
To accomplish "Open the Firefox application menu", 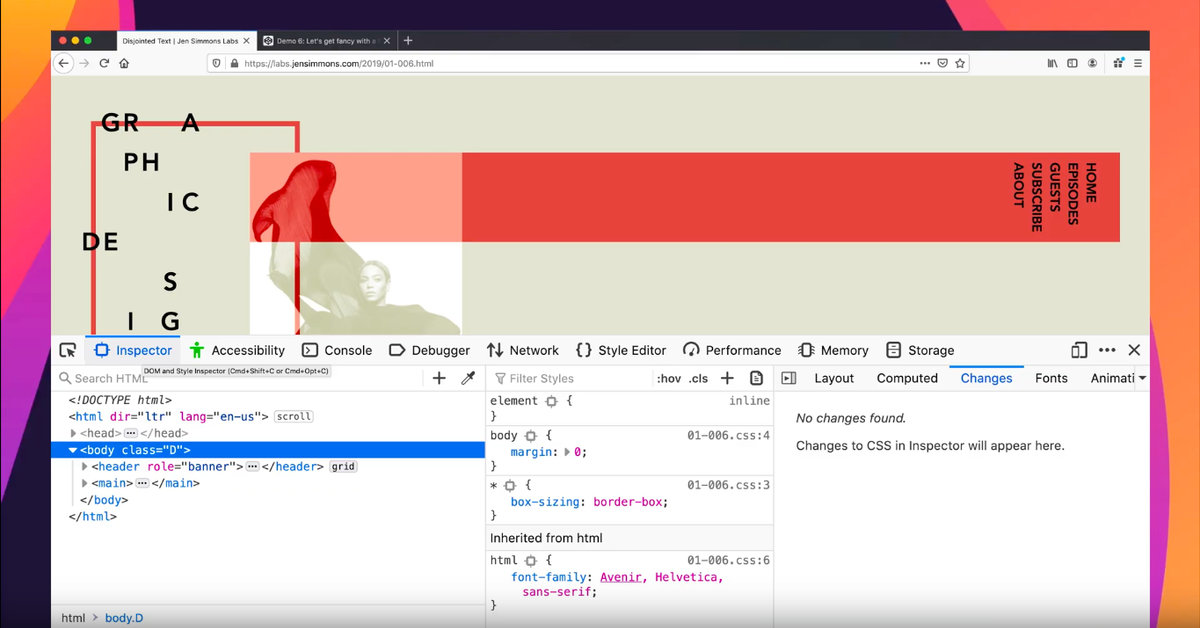I will 1139,62.
